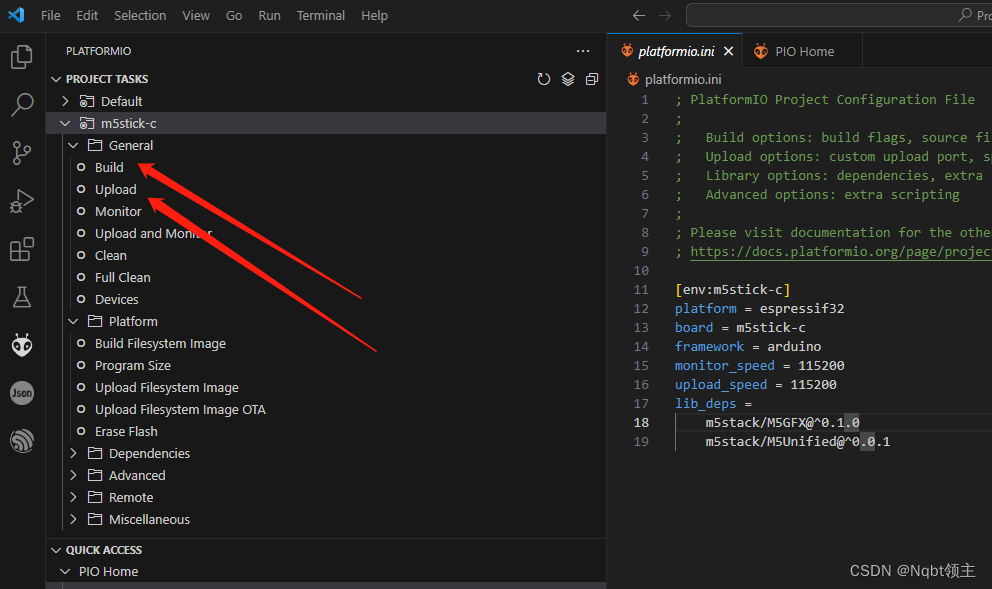This screenshot has height=589, width=992.
Task: Open the Explorer view in activity bar
Action: click(22, 57)
